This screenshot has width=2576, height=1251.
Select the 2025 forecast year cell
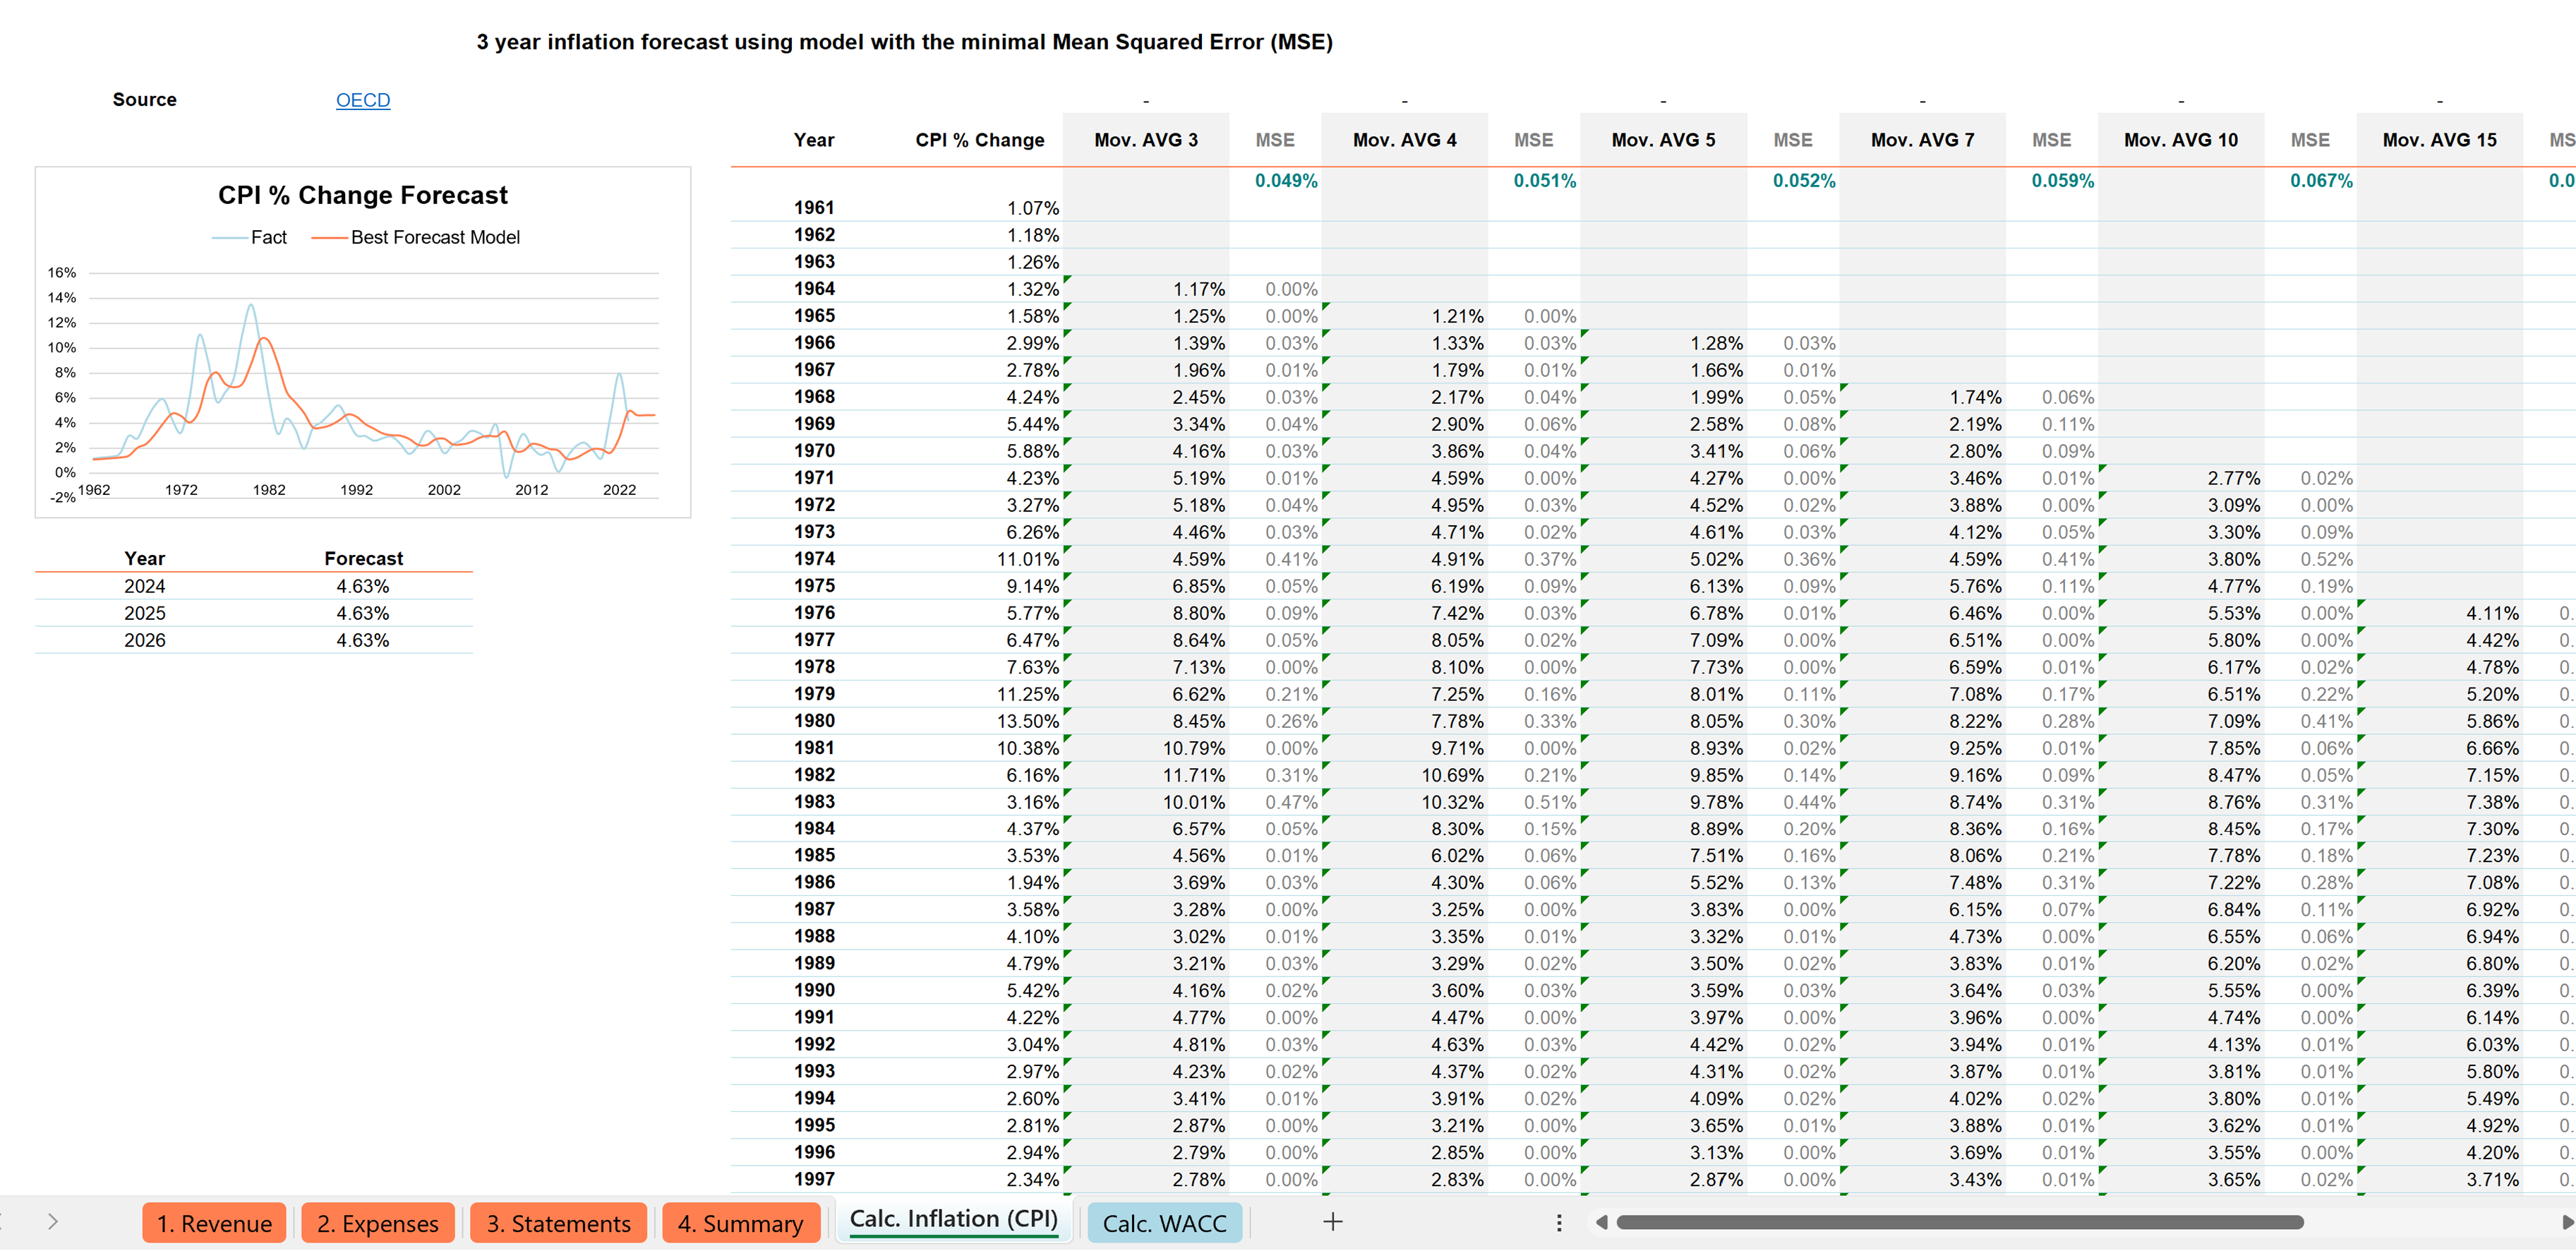(144, 614)
